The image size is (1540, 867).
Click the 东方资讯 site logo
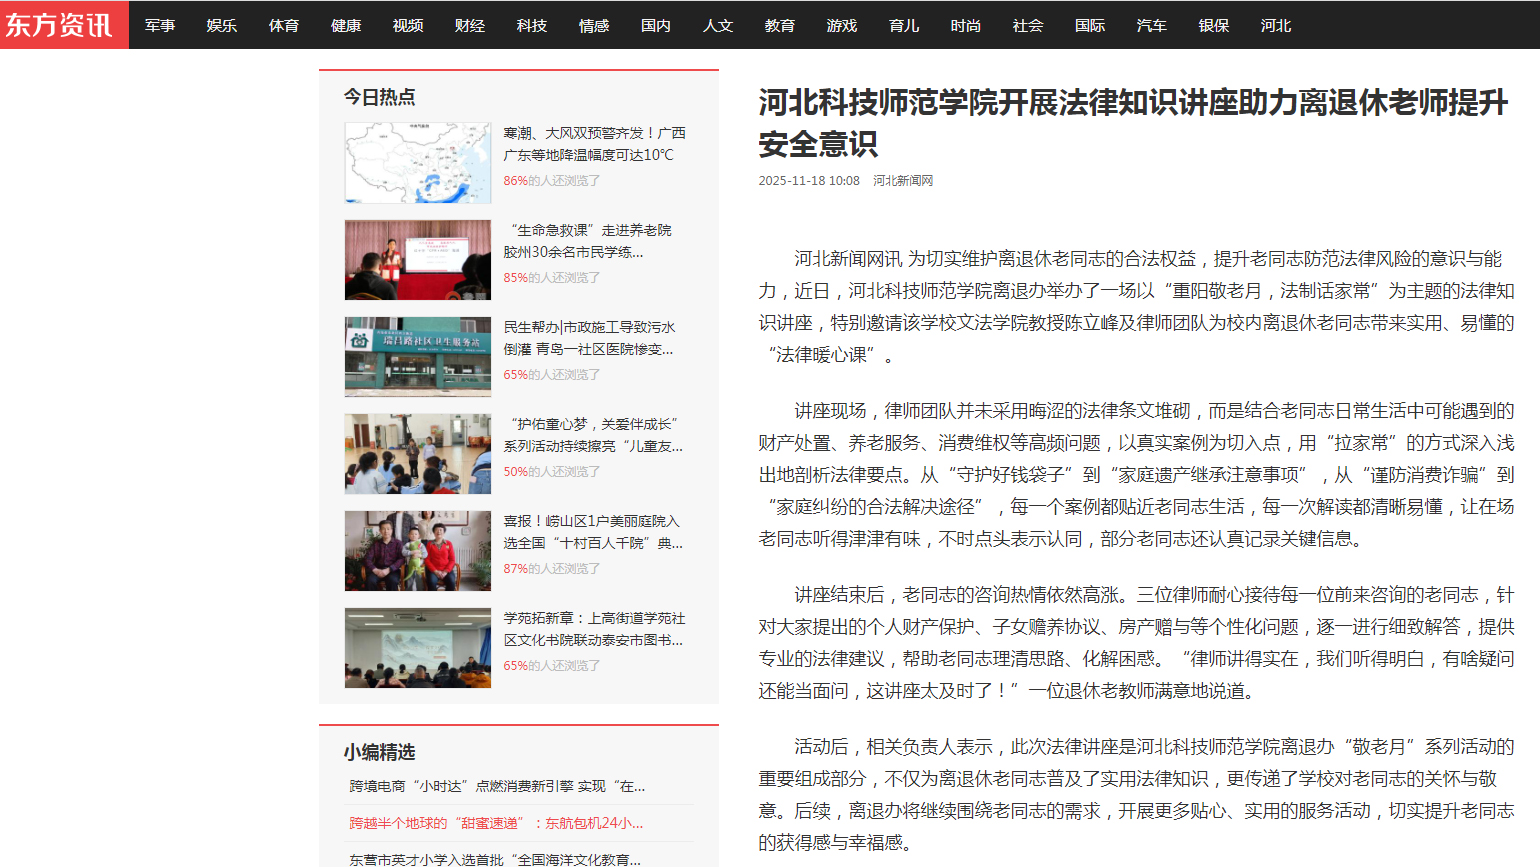pyautogui.click(x=62, y=25)
